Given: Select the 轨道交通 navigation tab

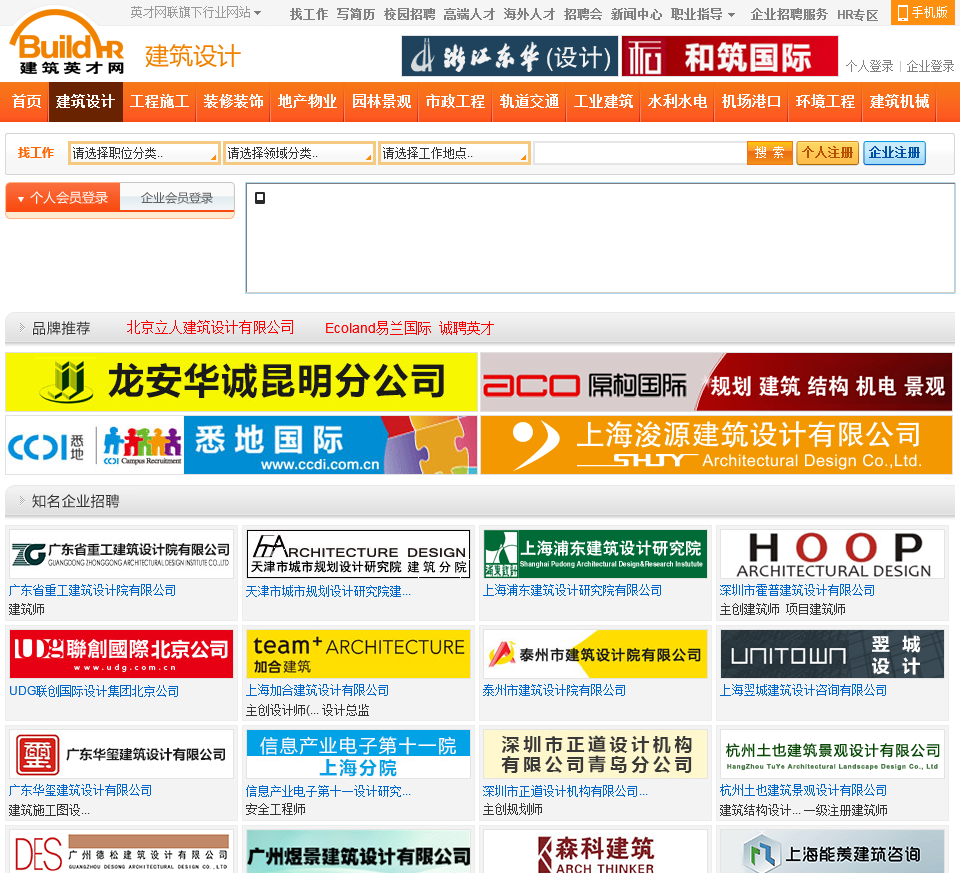Looking at the screenshot, I should [x=530, y=102].
